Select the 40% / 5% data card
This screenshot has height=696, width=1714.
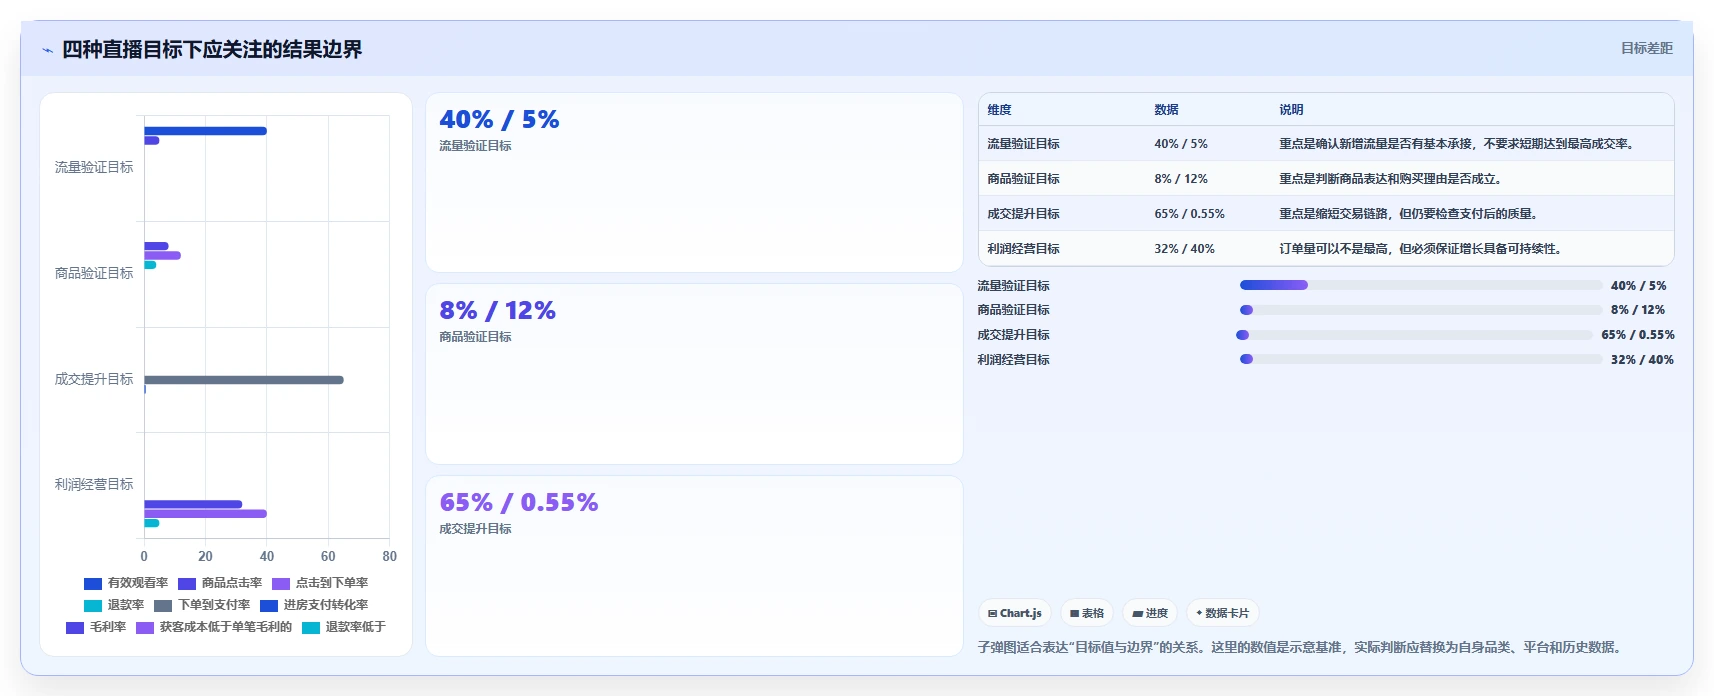[x=694, y=182]
